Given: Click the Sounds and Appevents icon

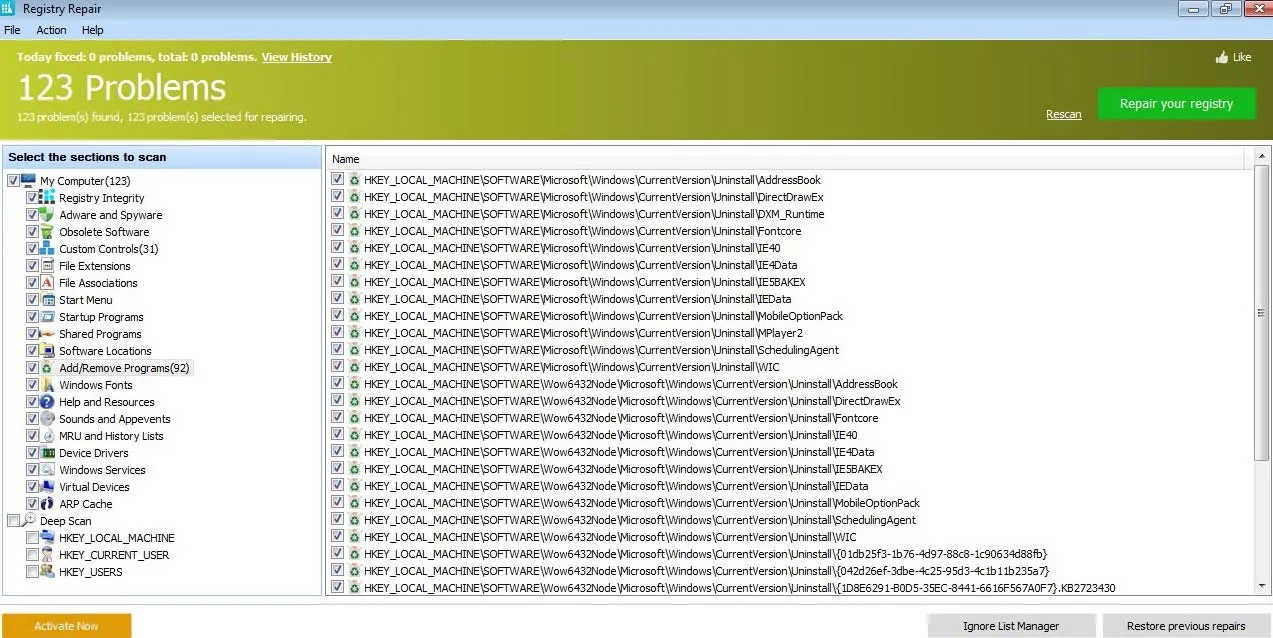Looking at the screenshot, I should (x=46, y=418).
